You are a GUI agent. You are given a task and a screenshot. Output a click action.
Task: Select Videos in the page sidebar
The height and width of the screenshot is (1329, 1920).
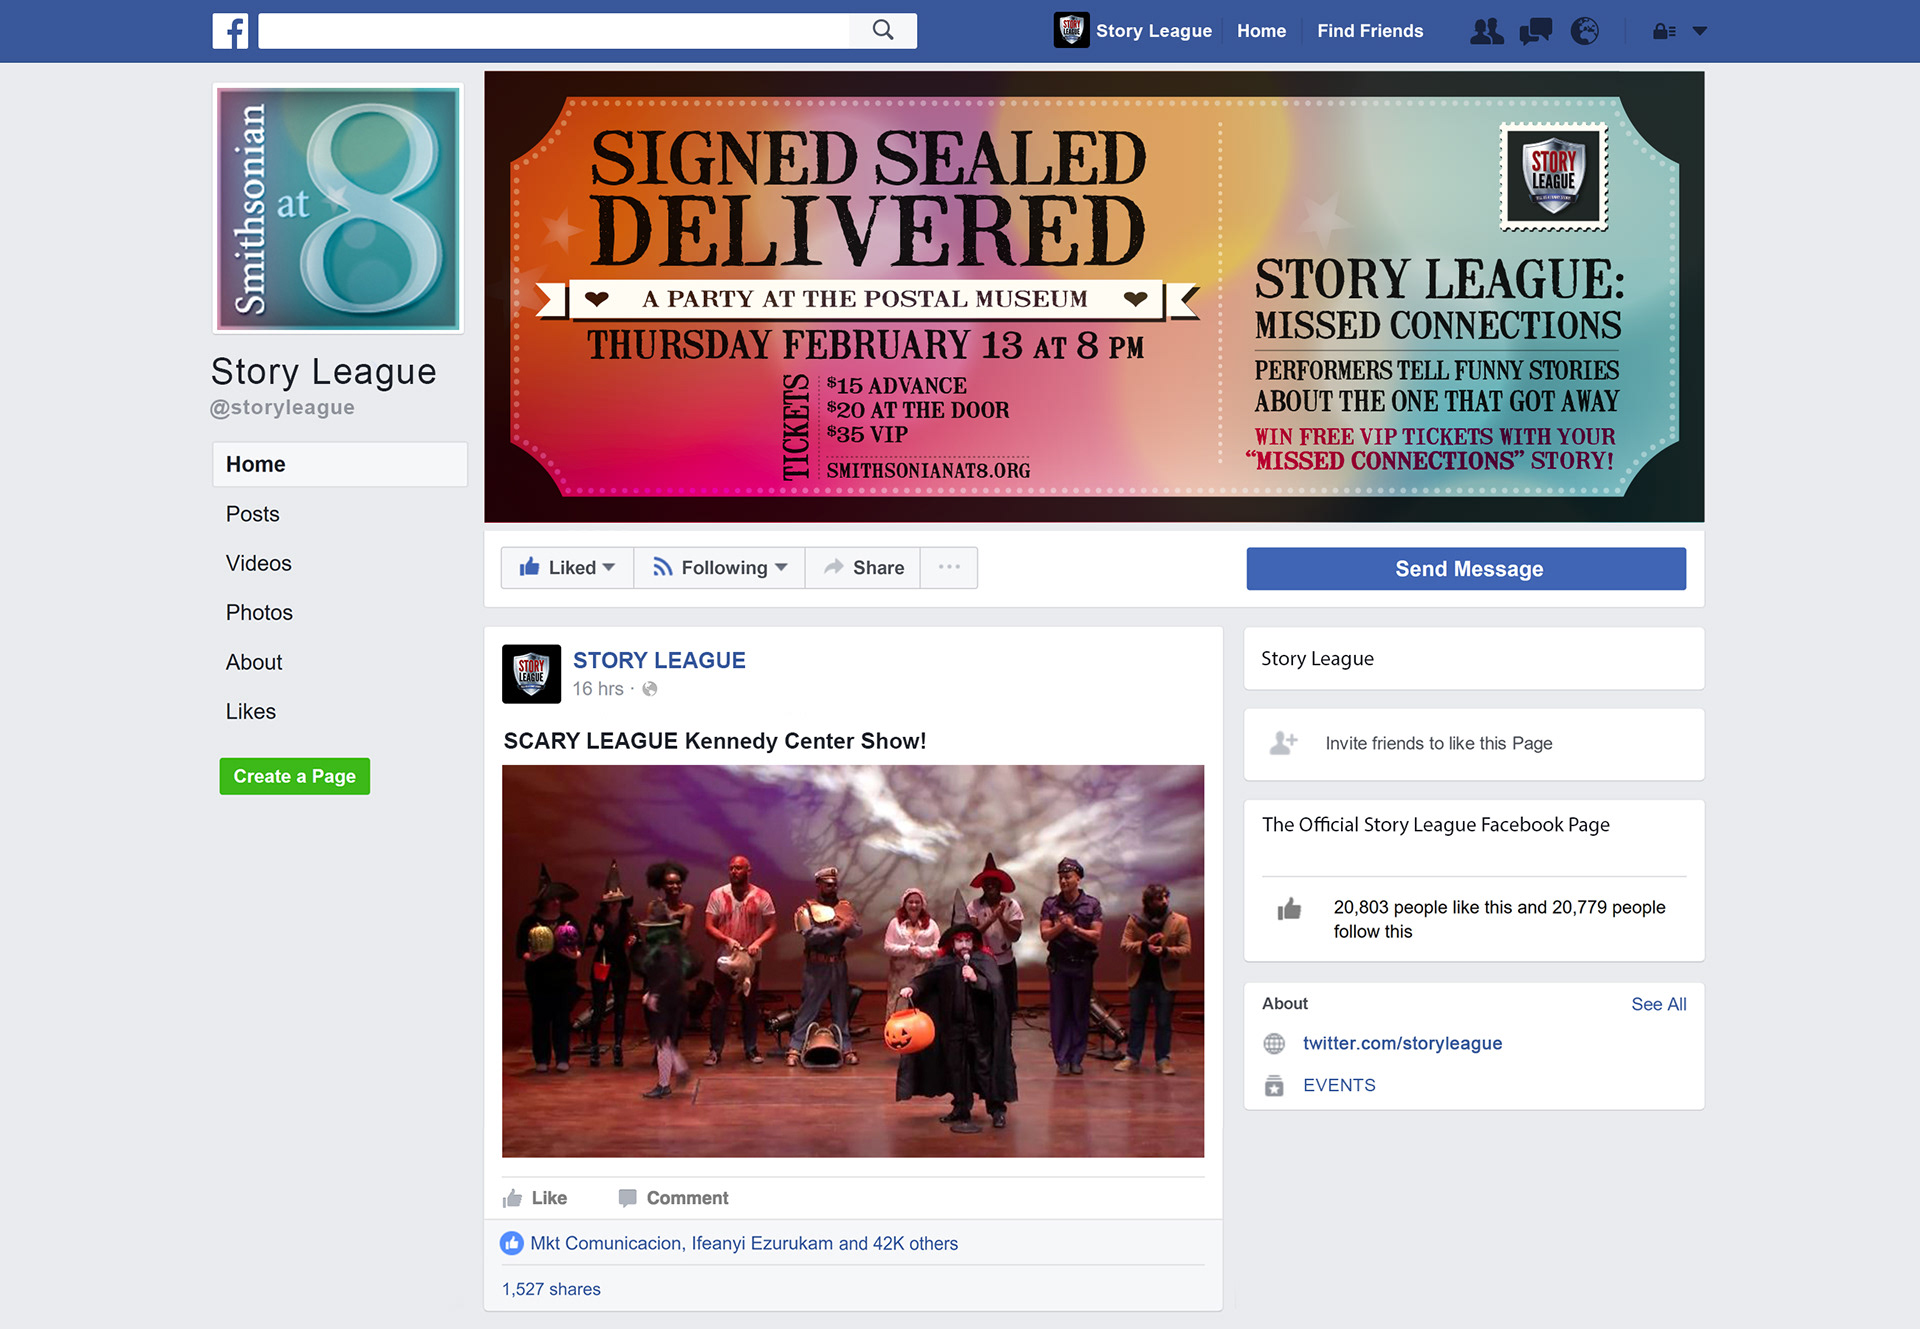pos(259,563)
